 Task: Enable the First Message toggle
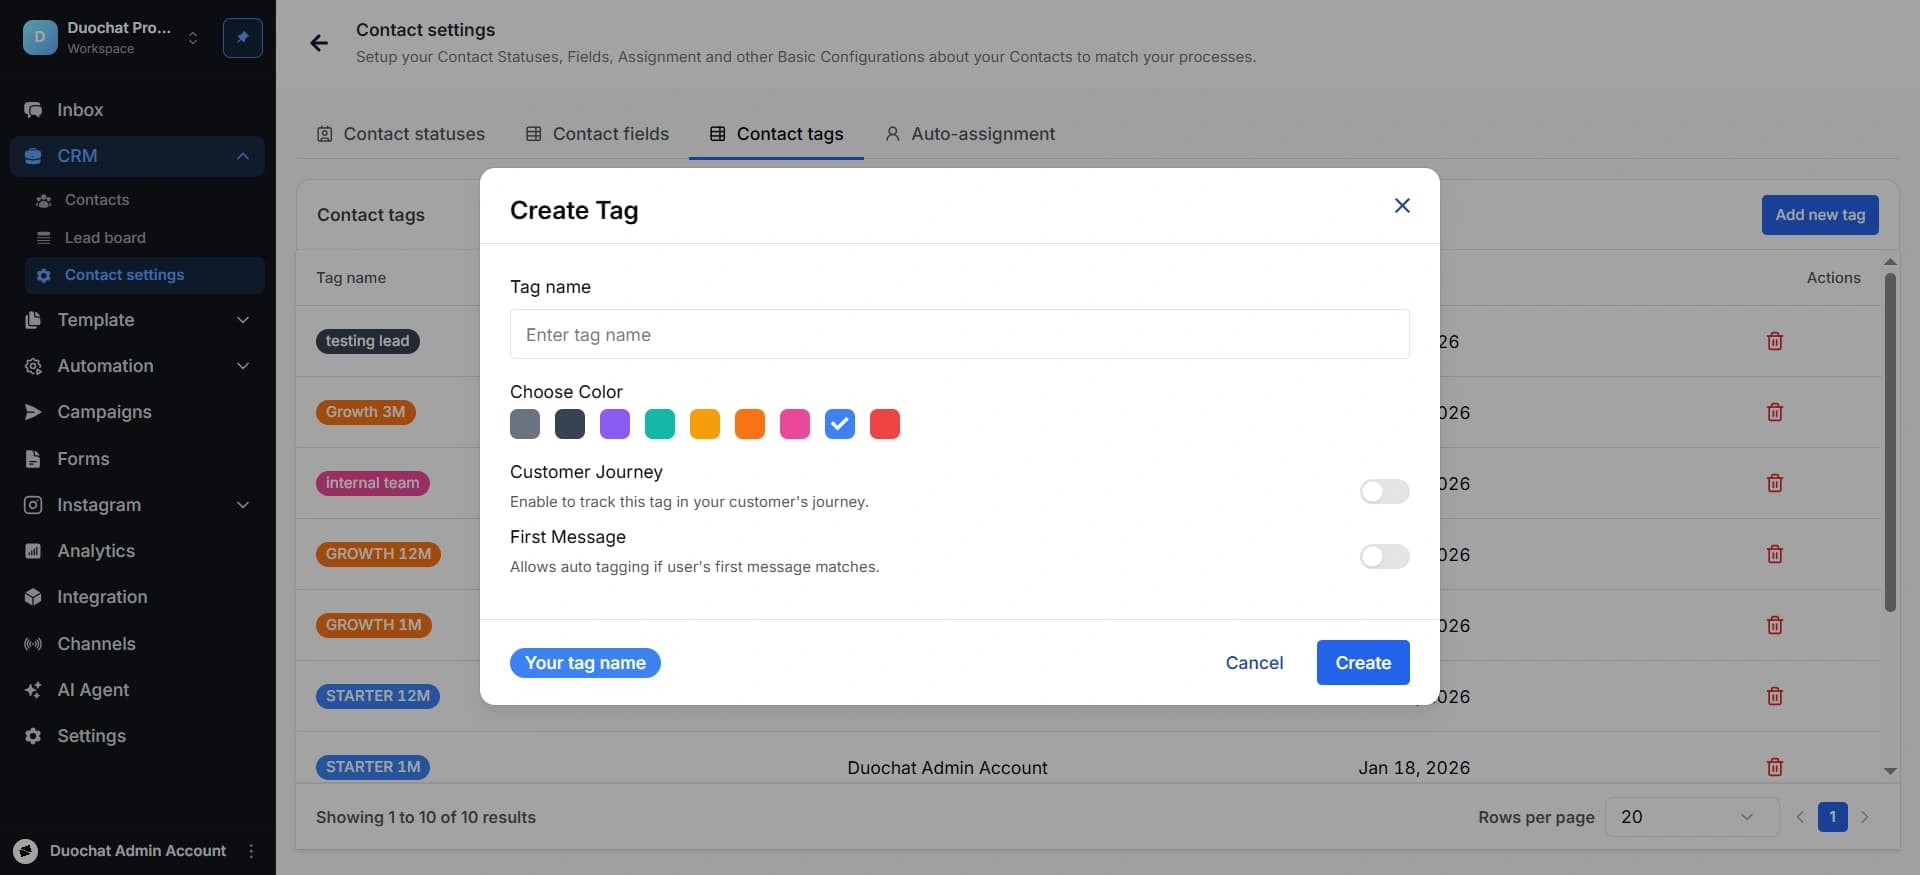pos(1385,556)
